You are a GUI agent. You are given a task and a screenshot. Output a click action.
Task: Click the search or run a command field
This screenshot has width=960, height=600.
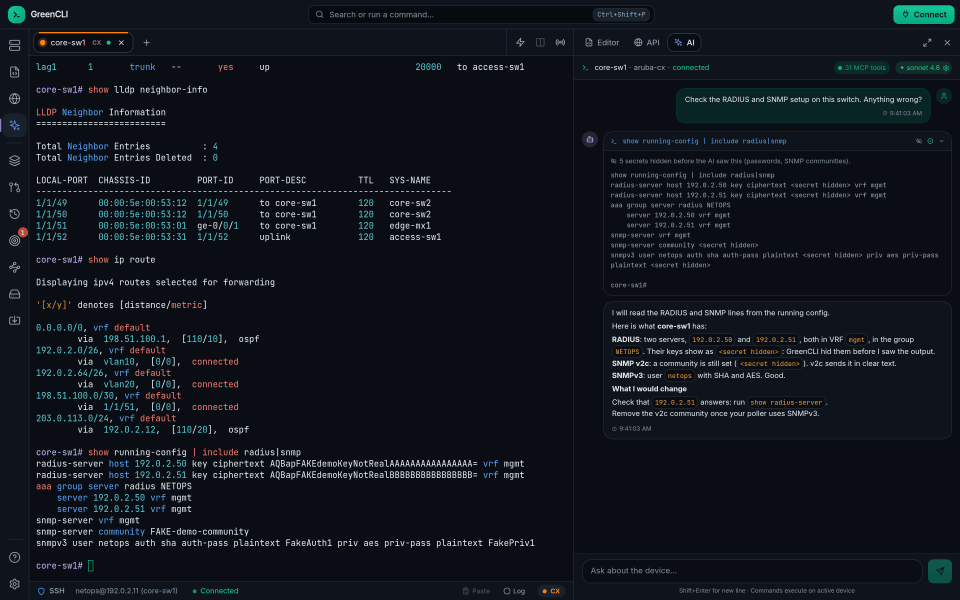pyautogui.click(x=481, y=14)
